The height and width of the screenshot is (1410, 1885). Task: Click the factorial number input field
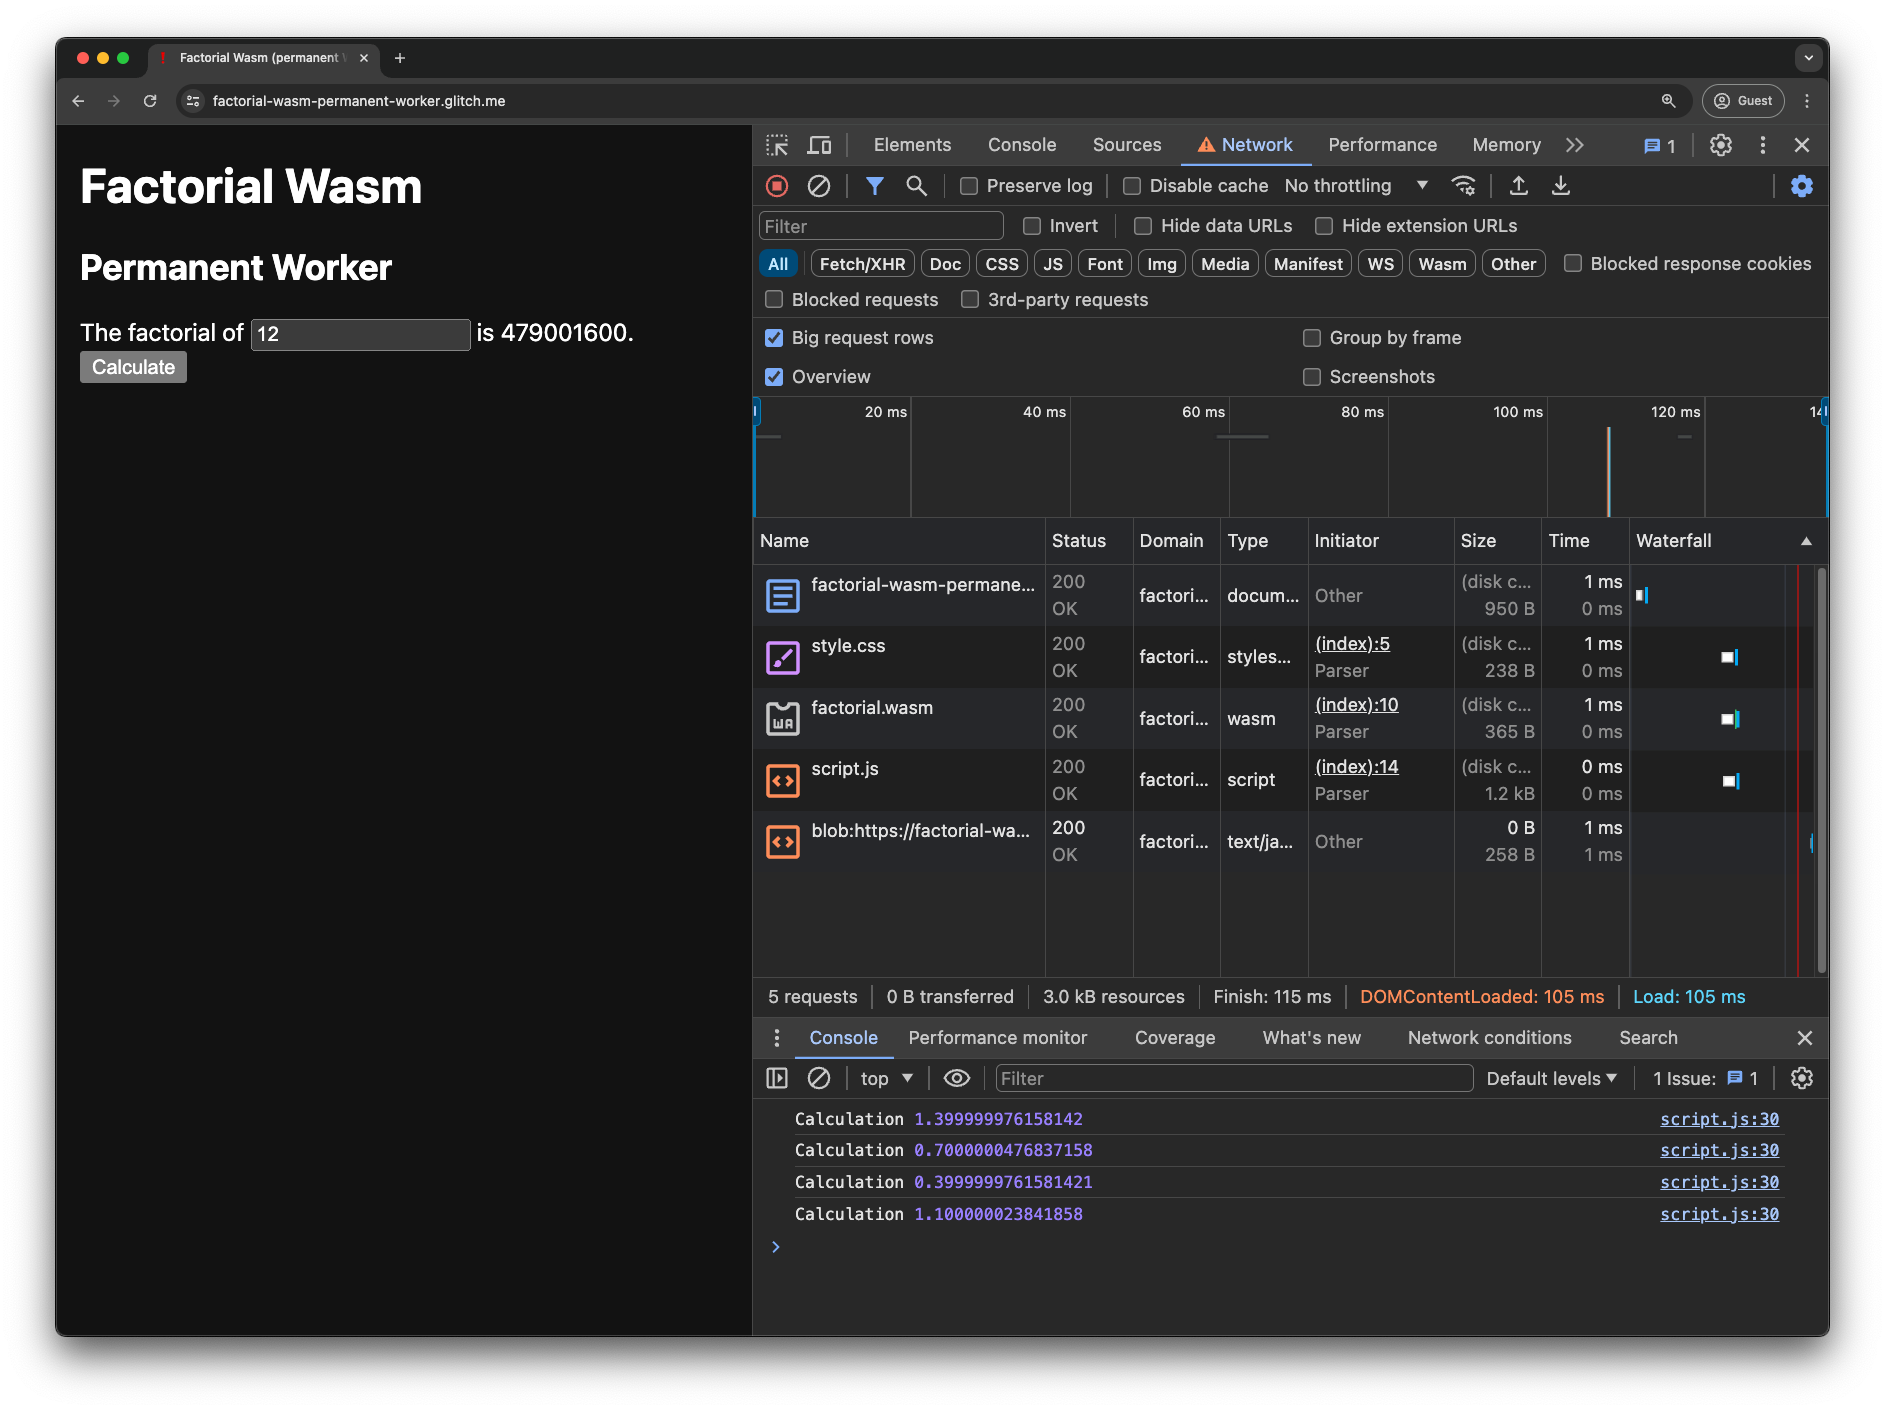[x=360, y=334]
